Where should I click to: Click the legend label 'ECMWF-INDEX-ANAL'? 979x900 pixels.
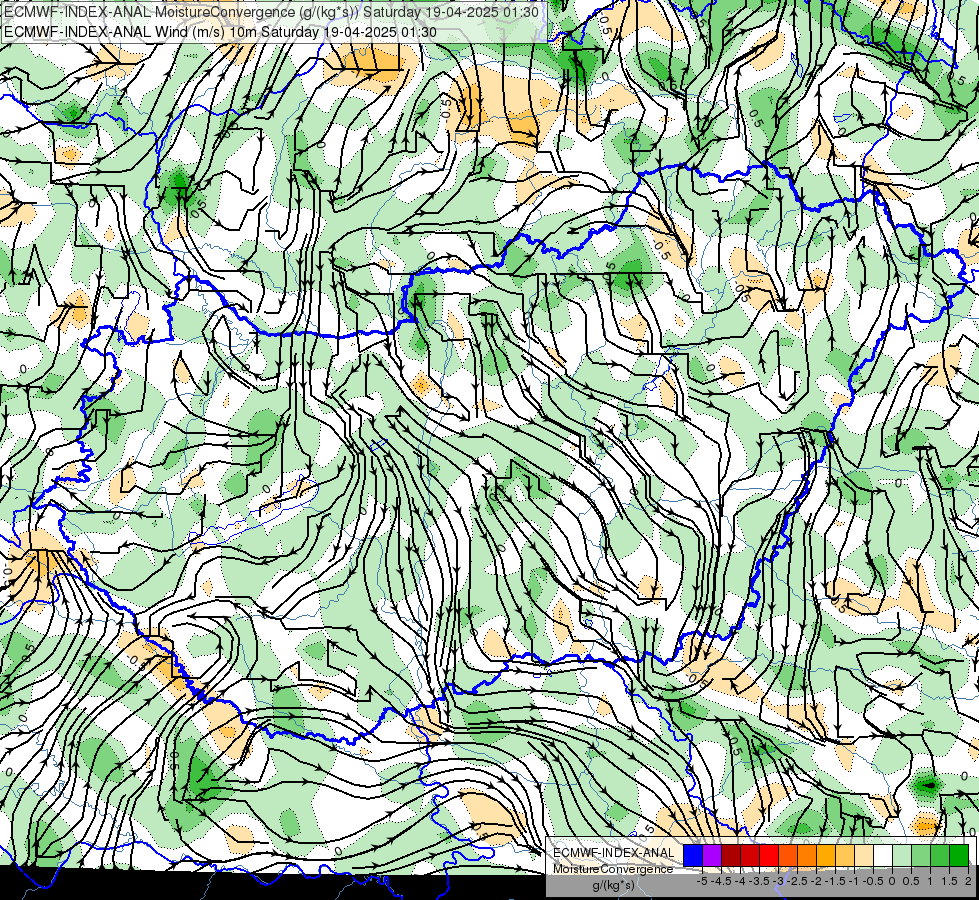pos(614,853)
